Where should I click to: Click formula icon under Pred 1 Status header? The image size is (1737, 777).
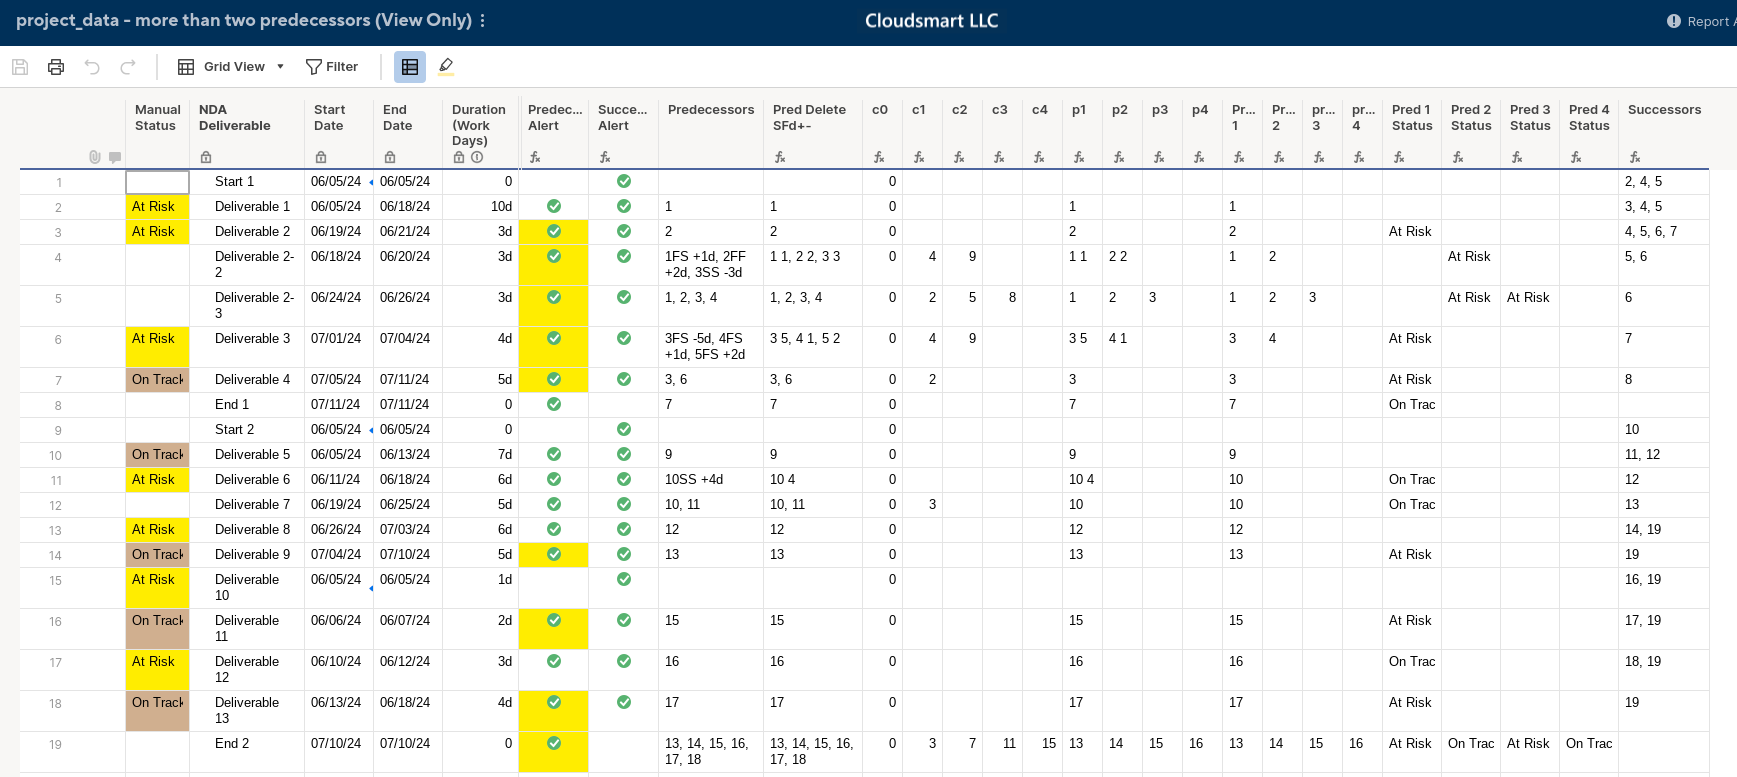[x=1399, y=157]
